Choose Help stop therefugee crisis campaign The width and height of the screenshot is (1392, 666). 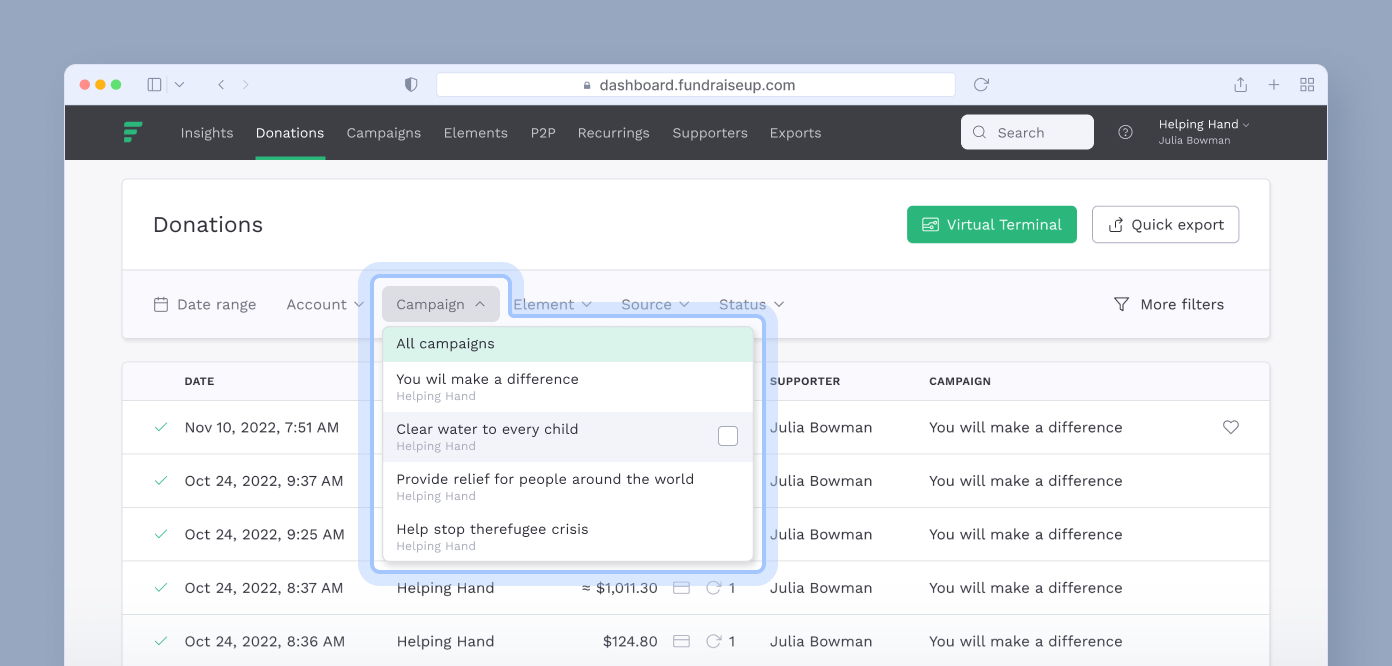[x=568, y=537]
